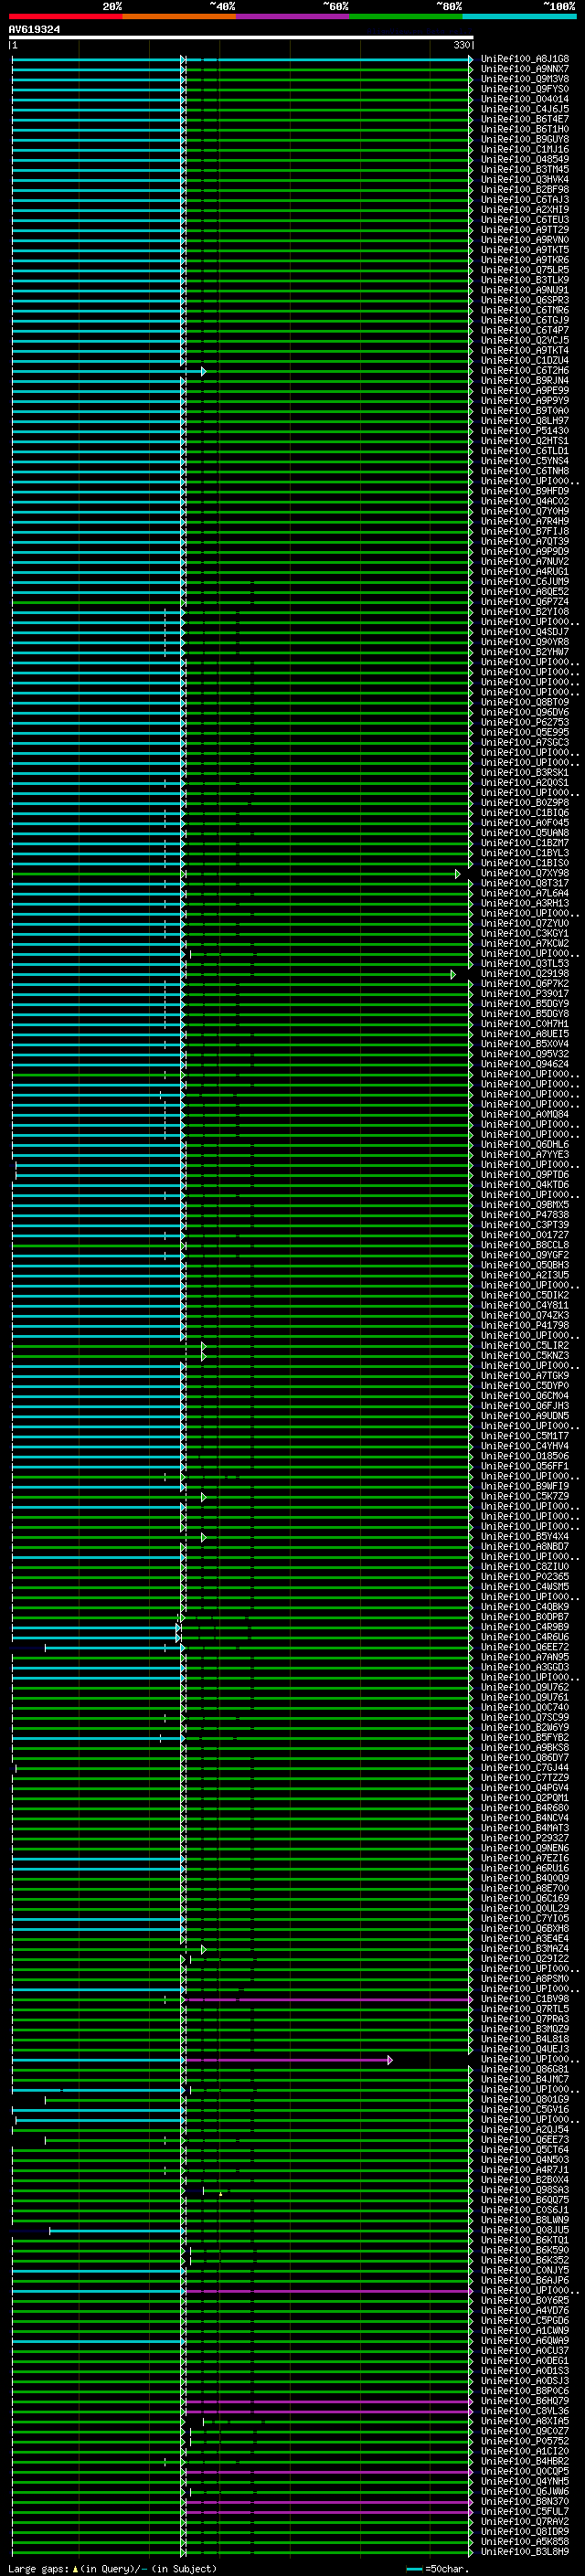Select the UniRef100_B5Y4X4 label
The height and width of the screenshot is (2576, 585).
[x=525, y=1537]
